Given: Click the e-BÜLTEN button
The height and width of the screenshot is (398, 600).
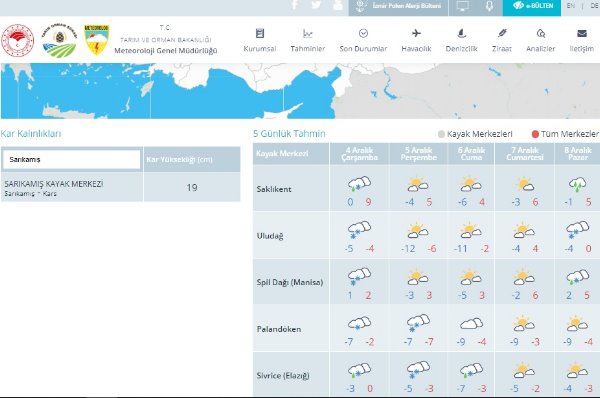Looking at the screenshot, I should click(x=532, y=6).
